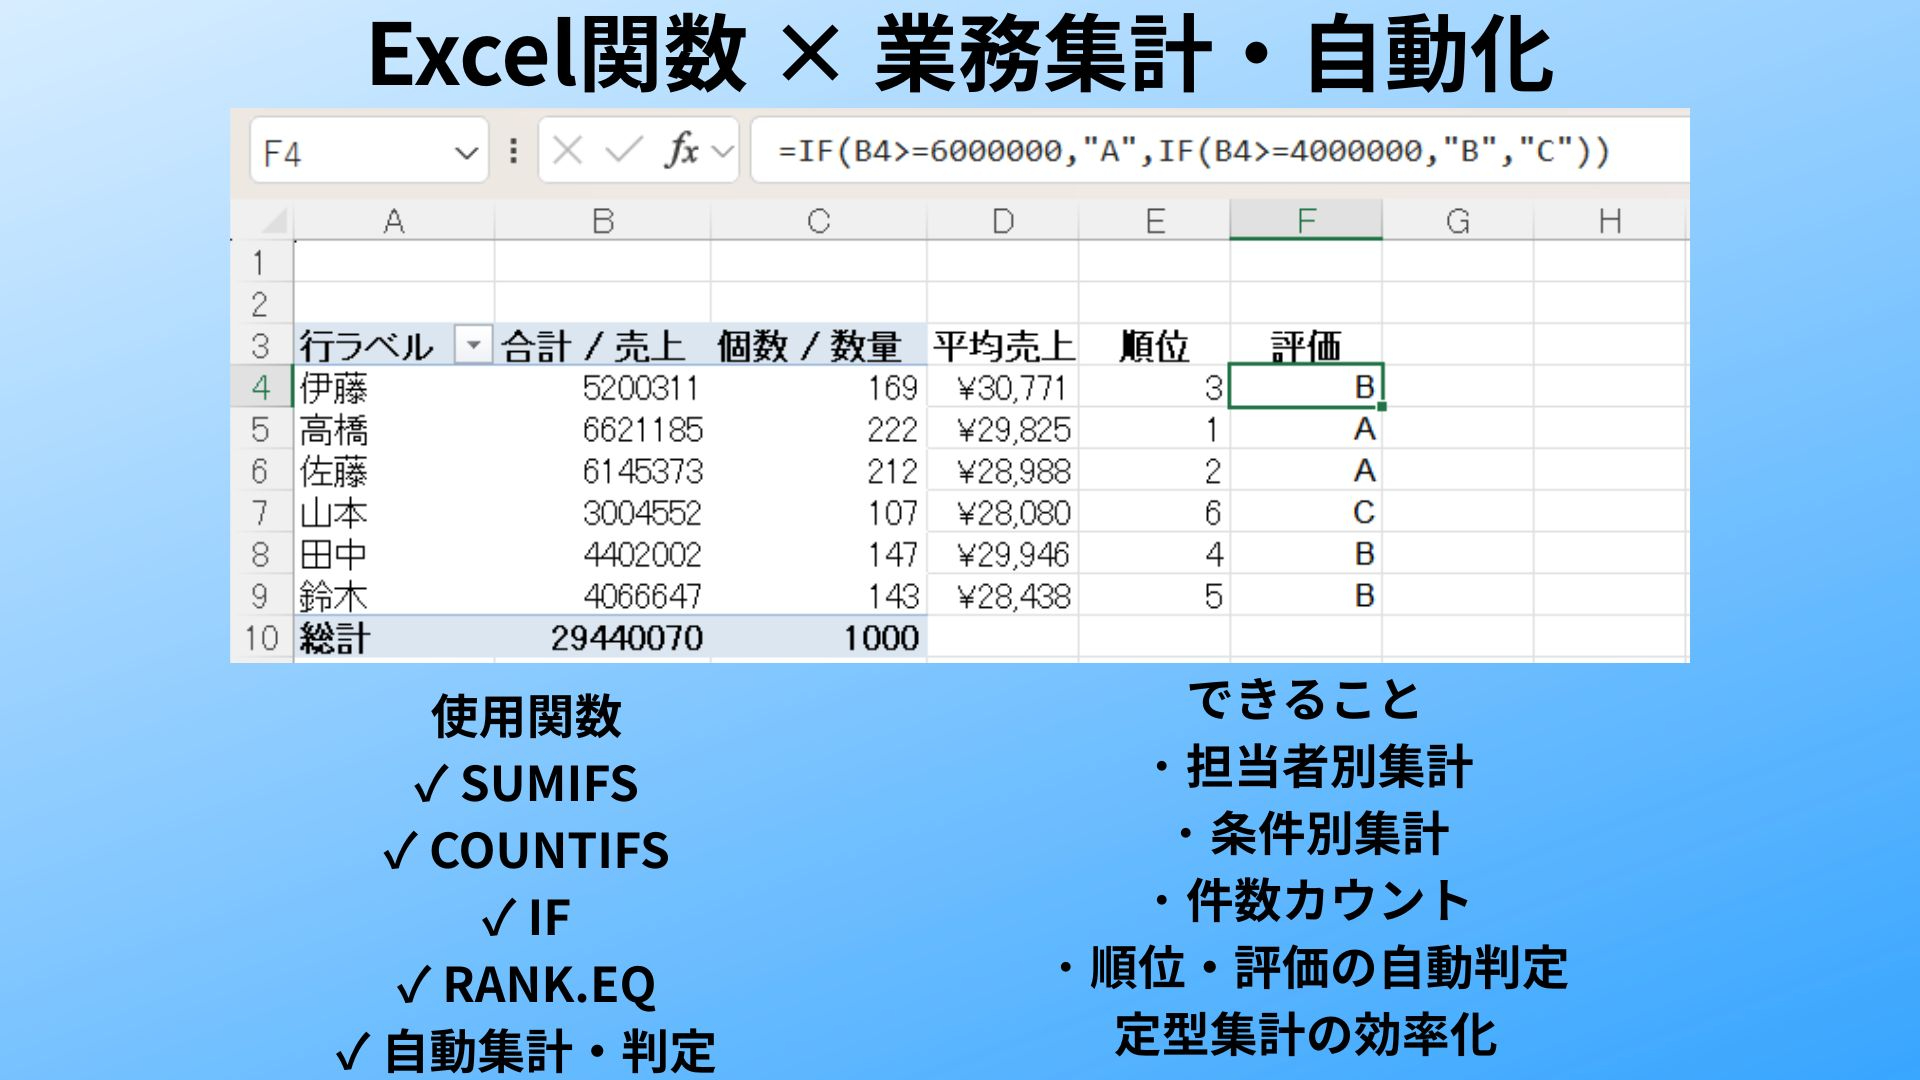This screenshot has width=1920, height=1080.
Task: Click the sales value 6621185
Action: 602,429
